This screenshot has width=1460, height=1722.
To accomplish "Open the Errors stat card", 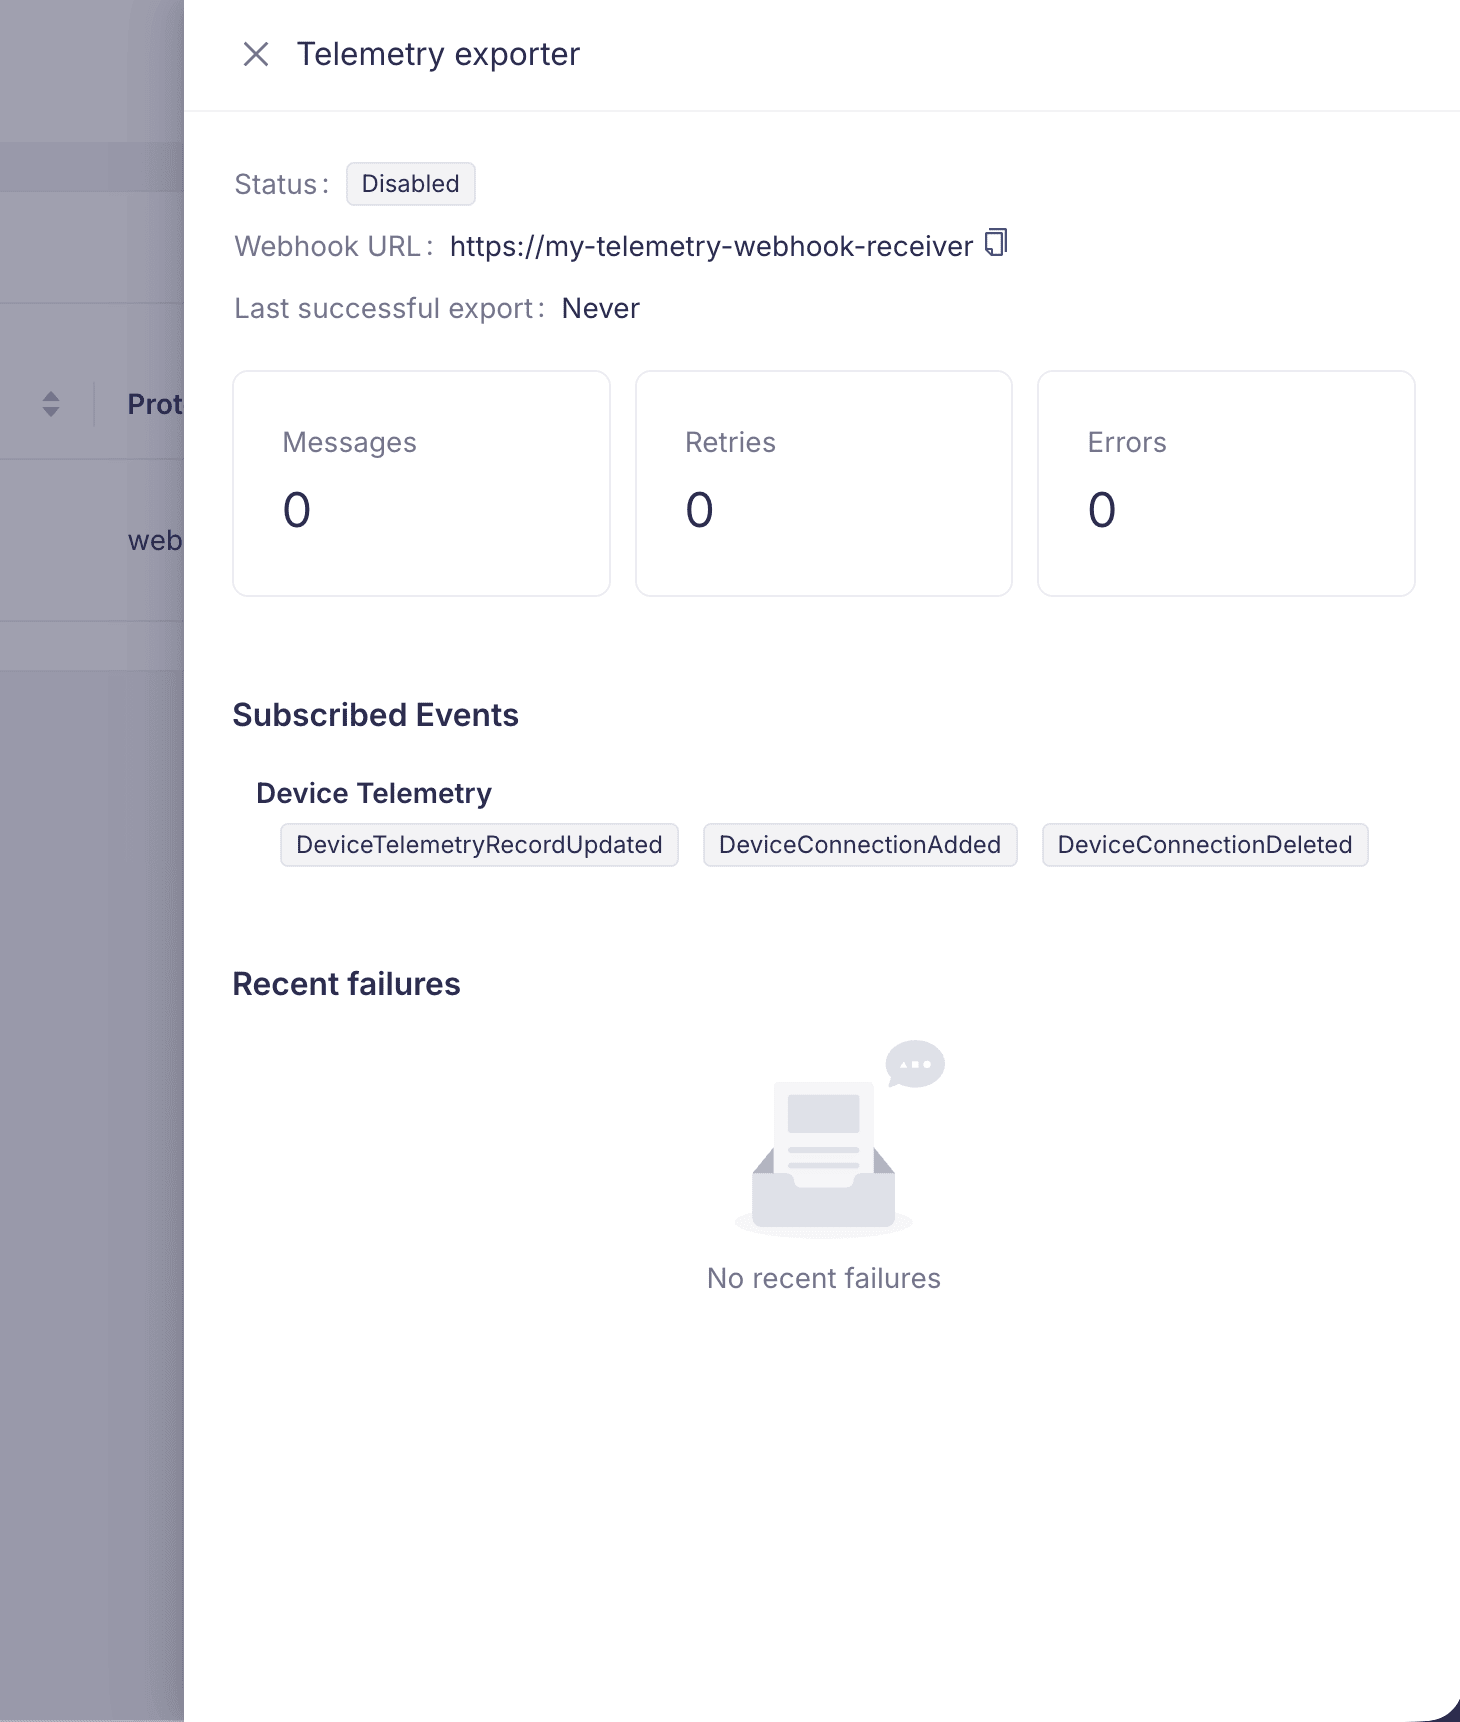I will pos(1226,484).
